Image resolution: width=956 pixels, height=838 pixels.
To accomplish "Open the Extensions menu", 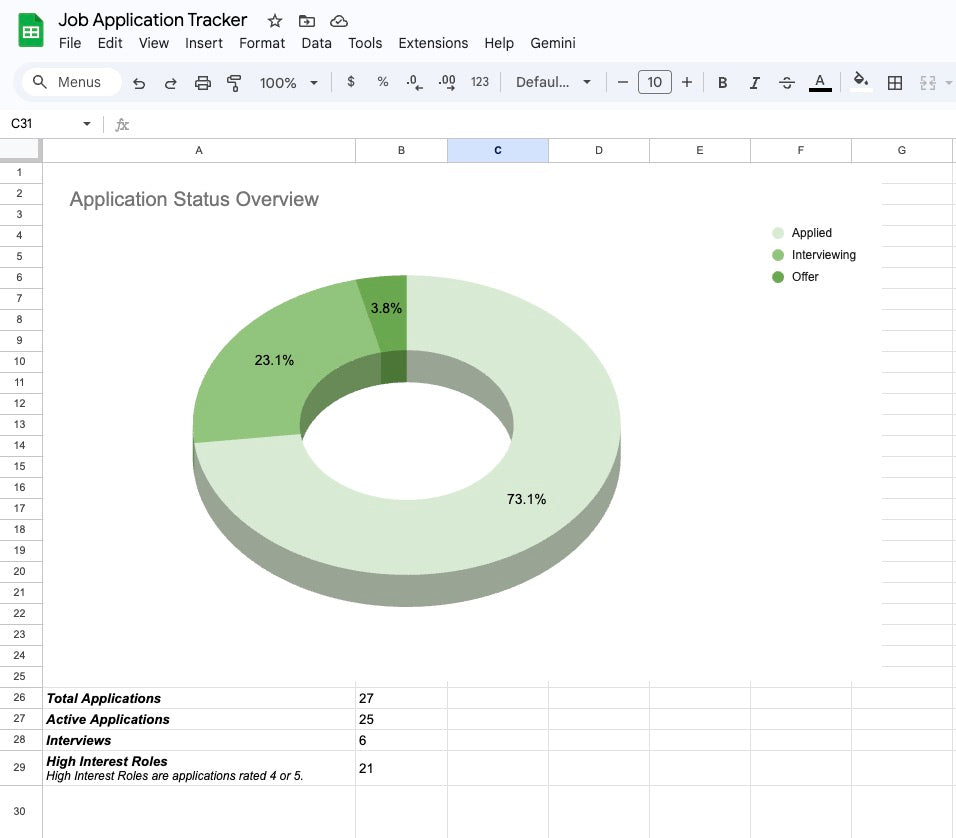I will pos(433,43).
